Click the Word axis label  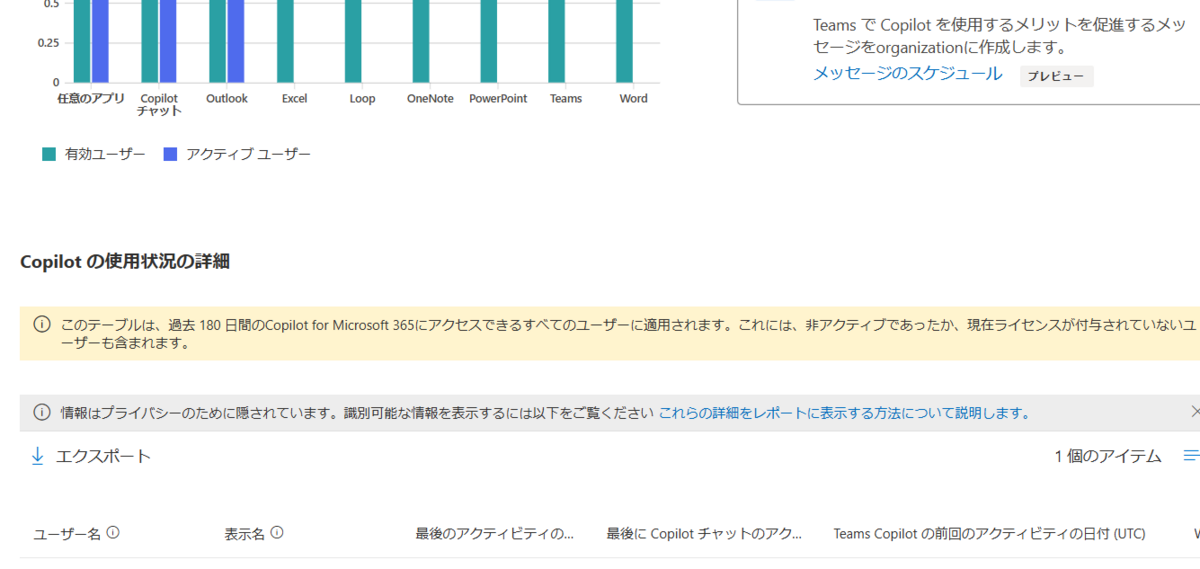633,99
